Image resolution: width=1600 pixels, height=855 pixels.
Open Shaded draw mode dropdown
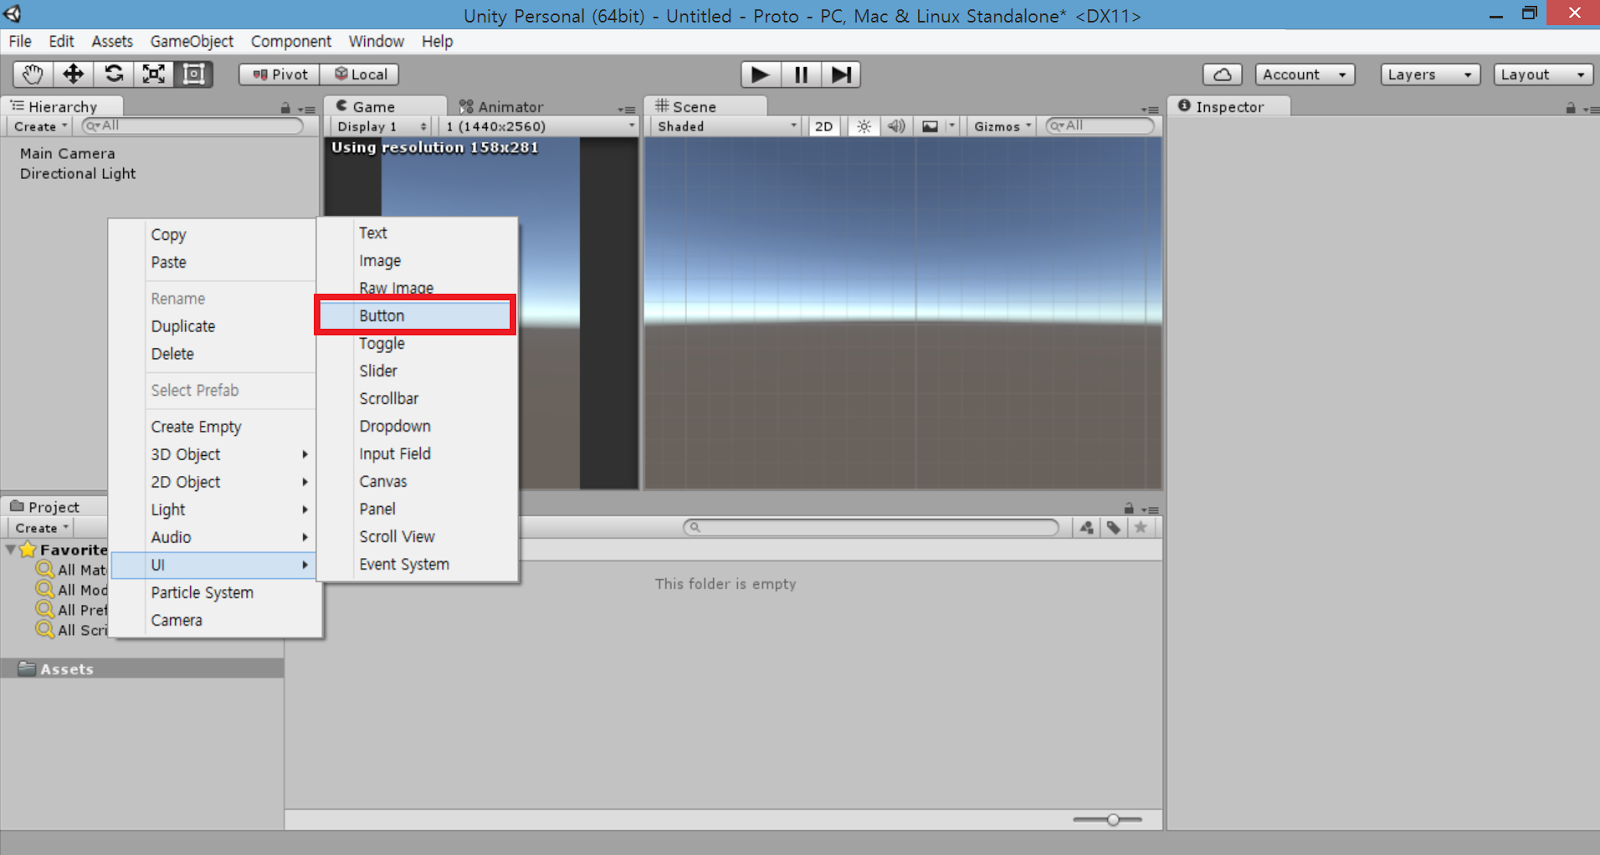[x=727, y=126]
